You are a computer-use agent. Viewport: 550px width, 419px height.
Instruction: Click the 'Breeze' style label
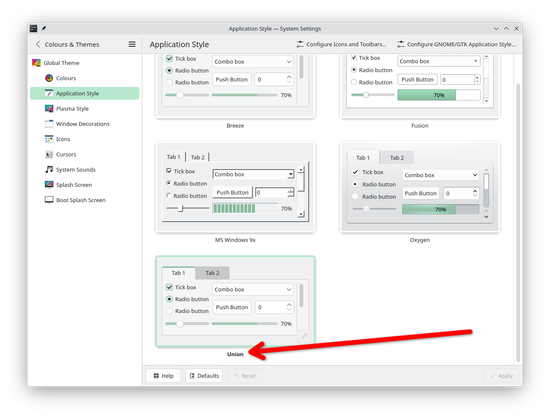pyautogui.click(x=235, y=126)
